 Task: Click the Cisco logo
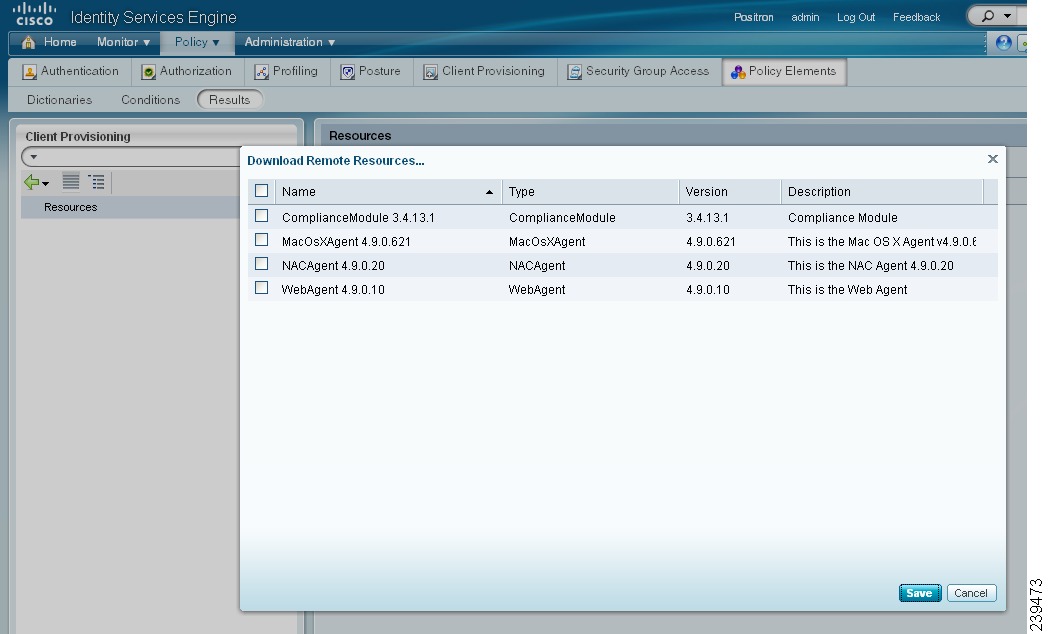(x=34, y=14)
